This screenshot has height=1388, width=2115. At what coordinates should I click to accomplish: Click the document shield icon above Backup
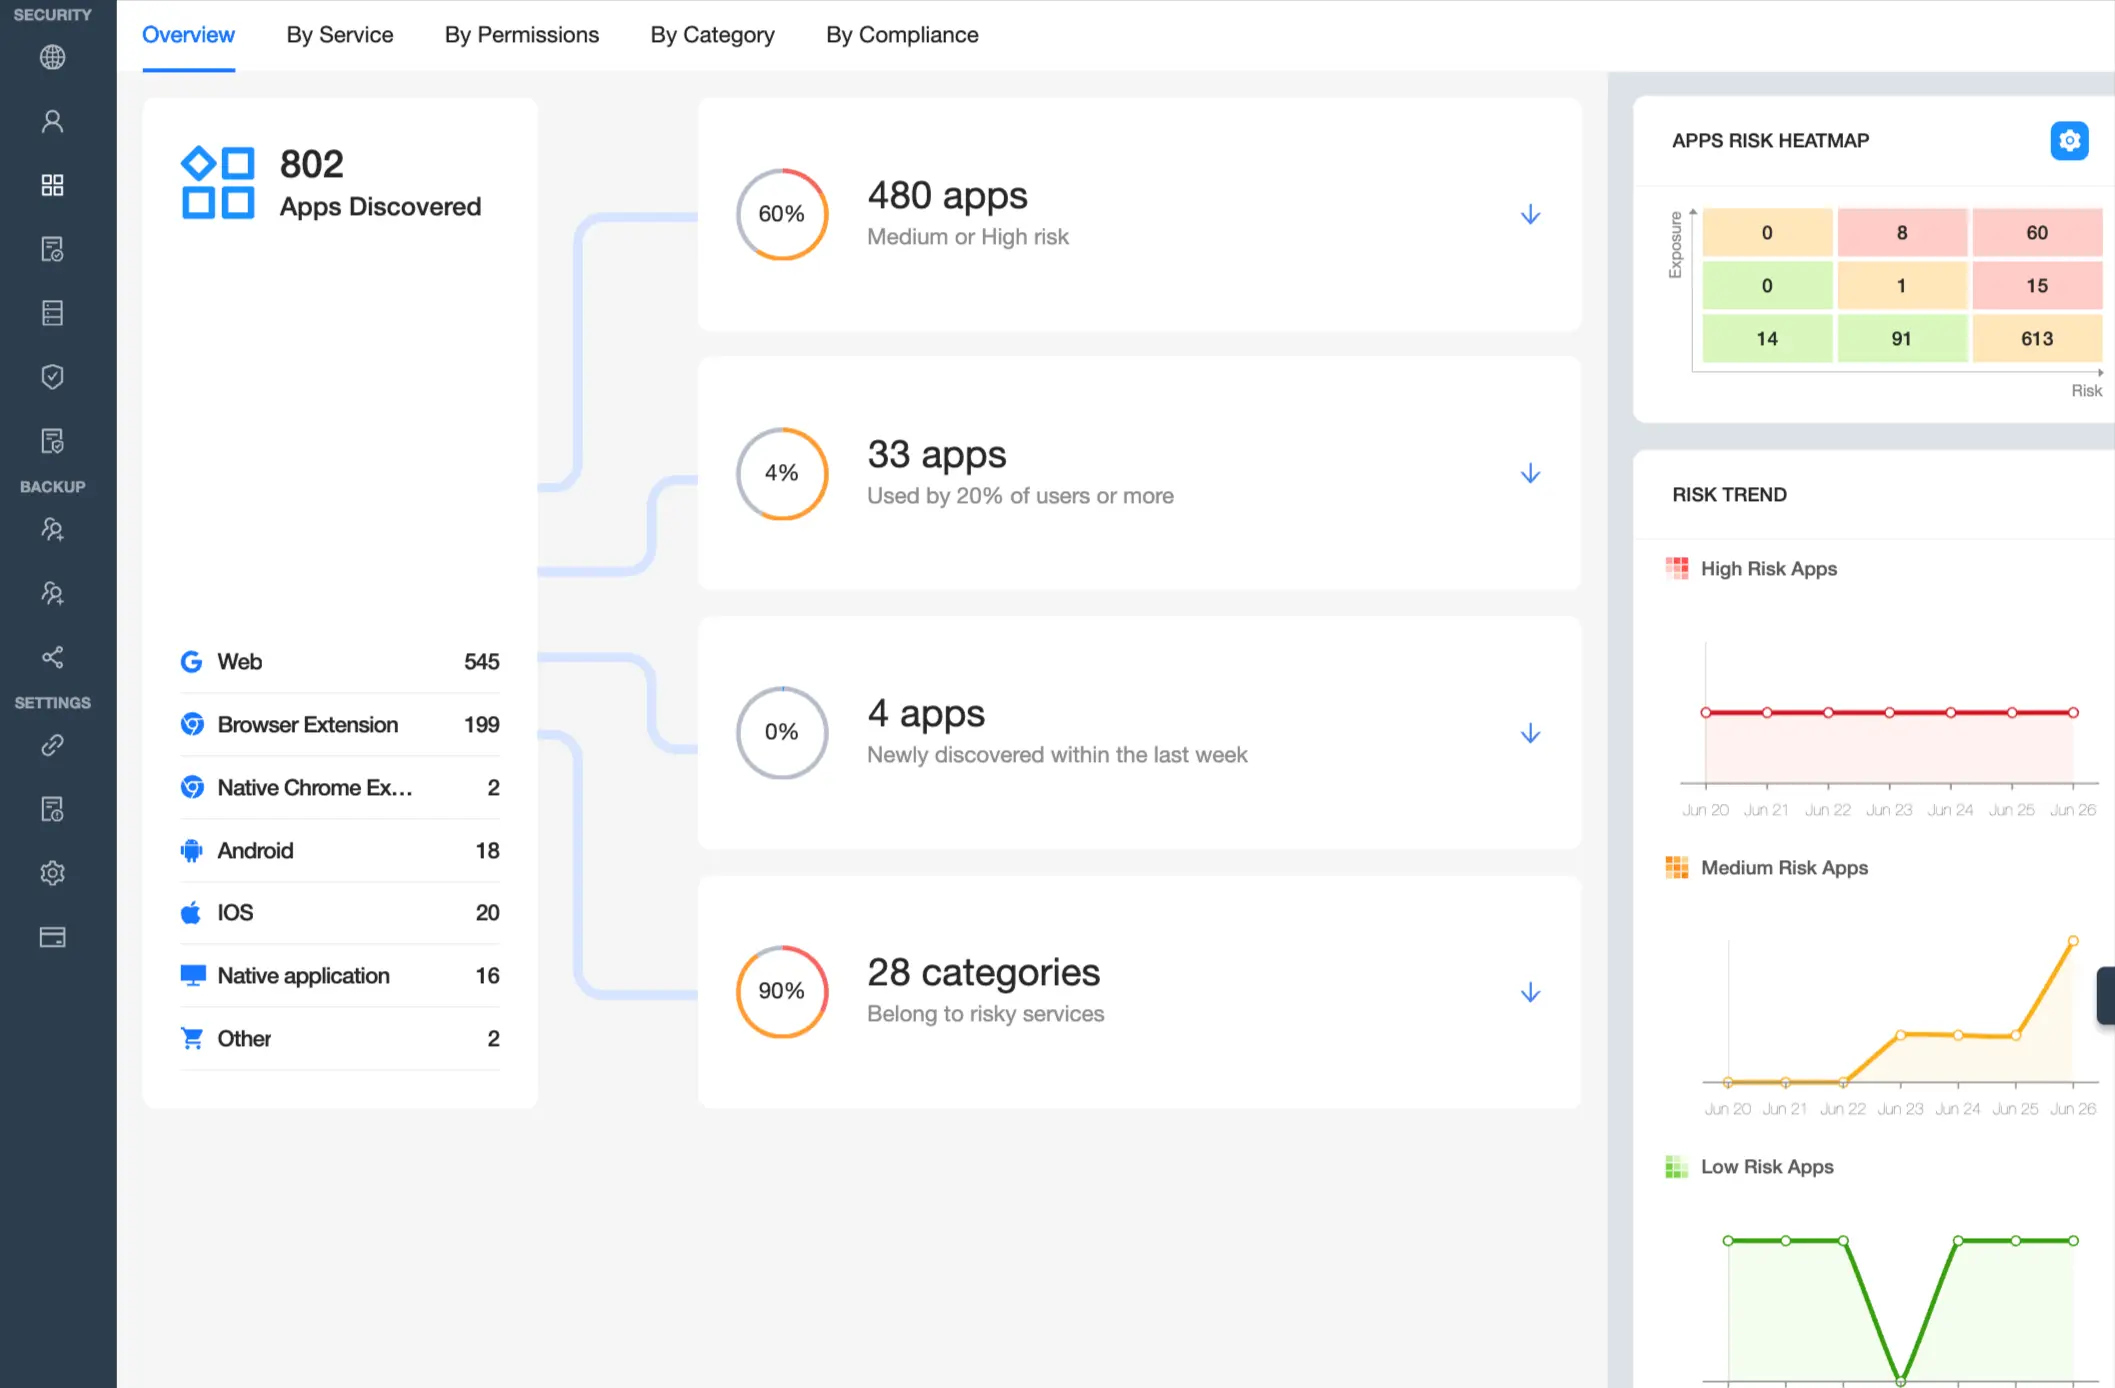point(52,441)
